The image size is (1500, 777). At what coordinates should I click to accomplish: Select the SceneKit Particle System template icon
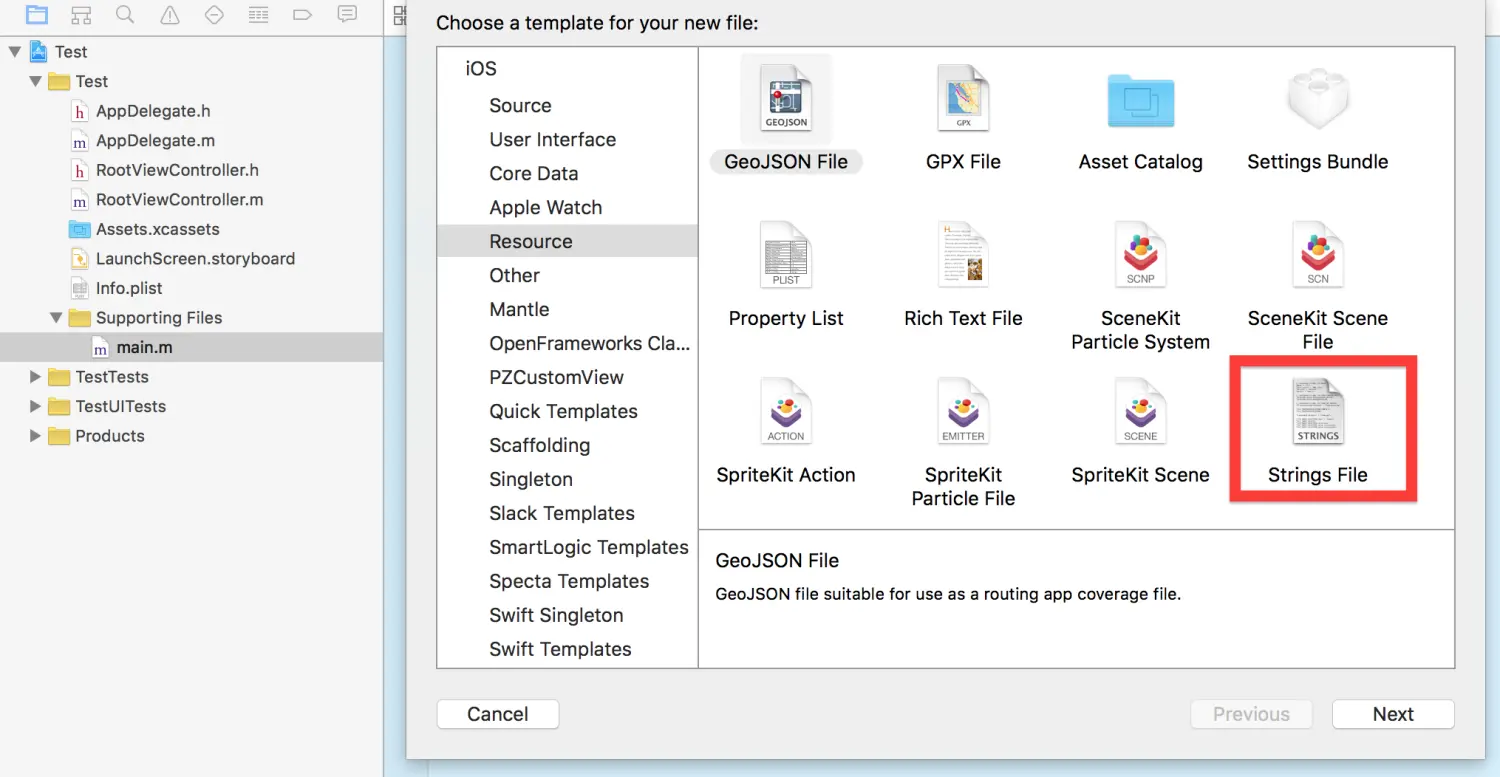click(1141, 255)
